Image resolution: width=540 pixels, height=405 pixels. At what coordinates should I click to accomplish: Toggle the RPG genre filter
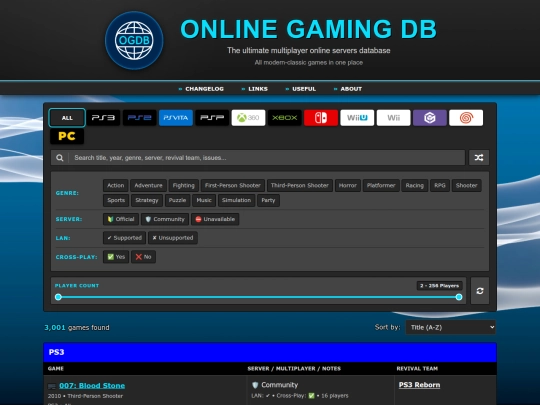[x=440, y=185]
